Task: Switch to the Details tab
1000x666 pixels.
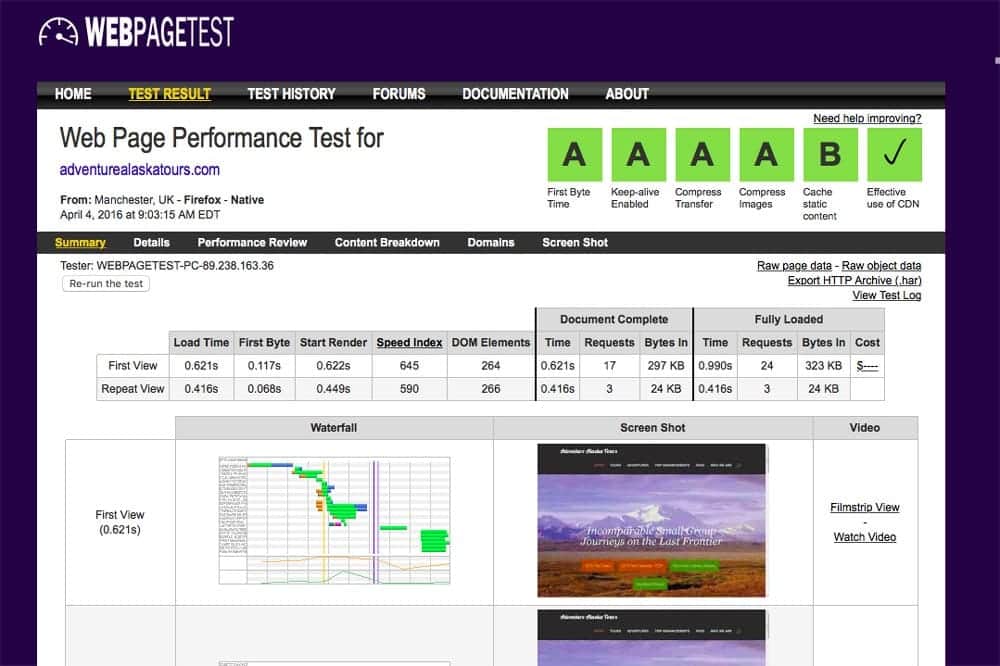Action: [152, 242]
